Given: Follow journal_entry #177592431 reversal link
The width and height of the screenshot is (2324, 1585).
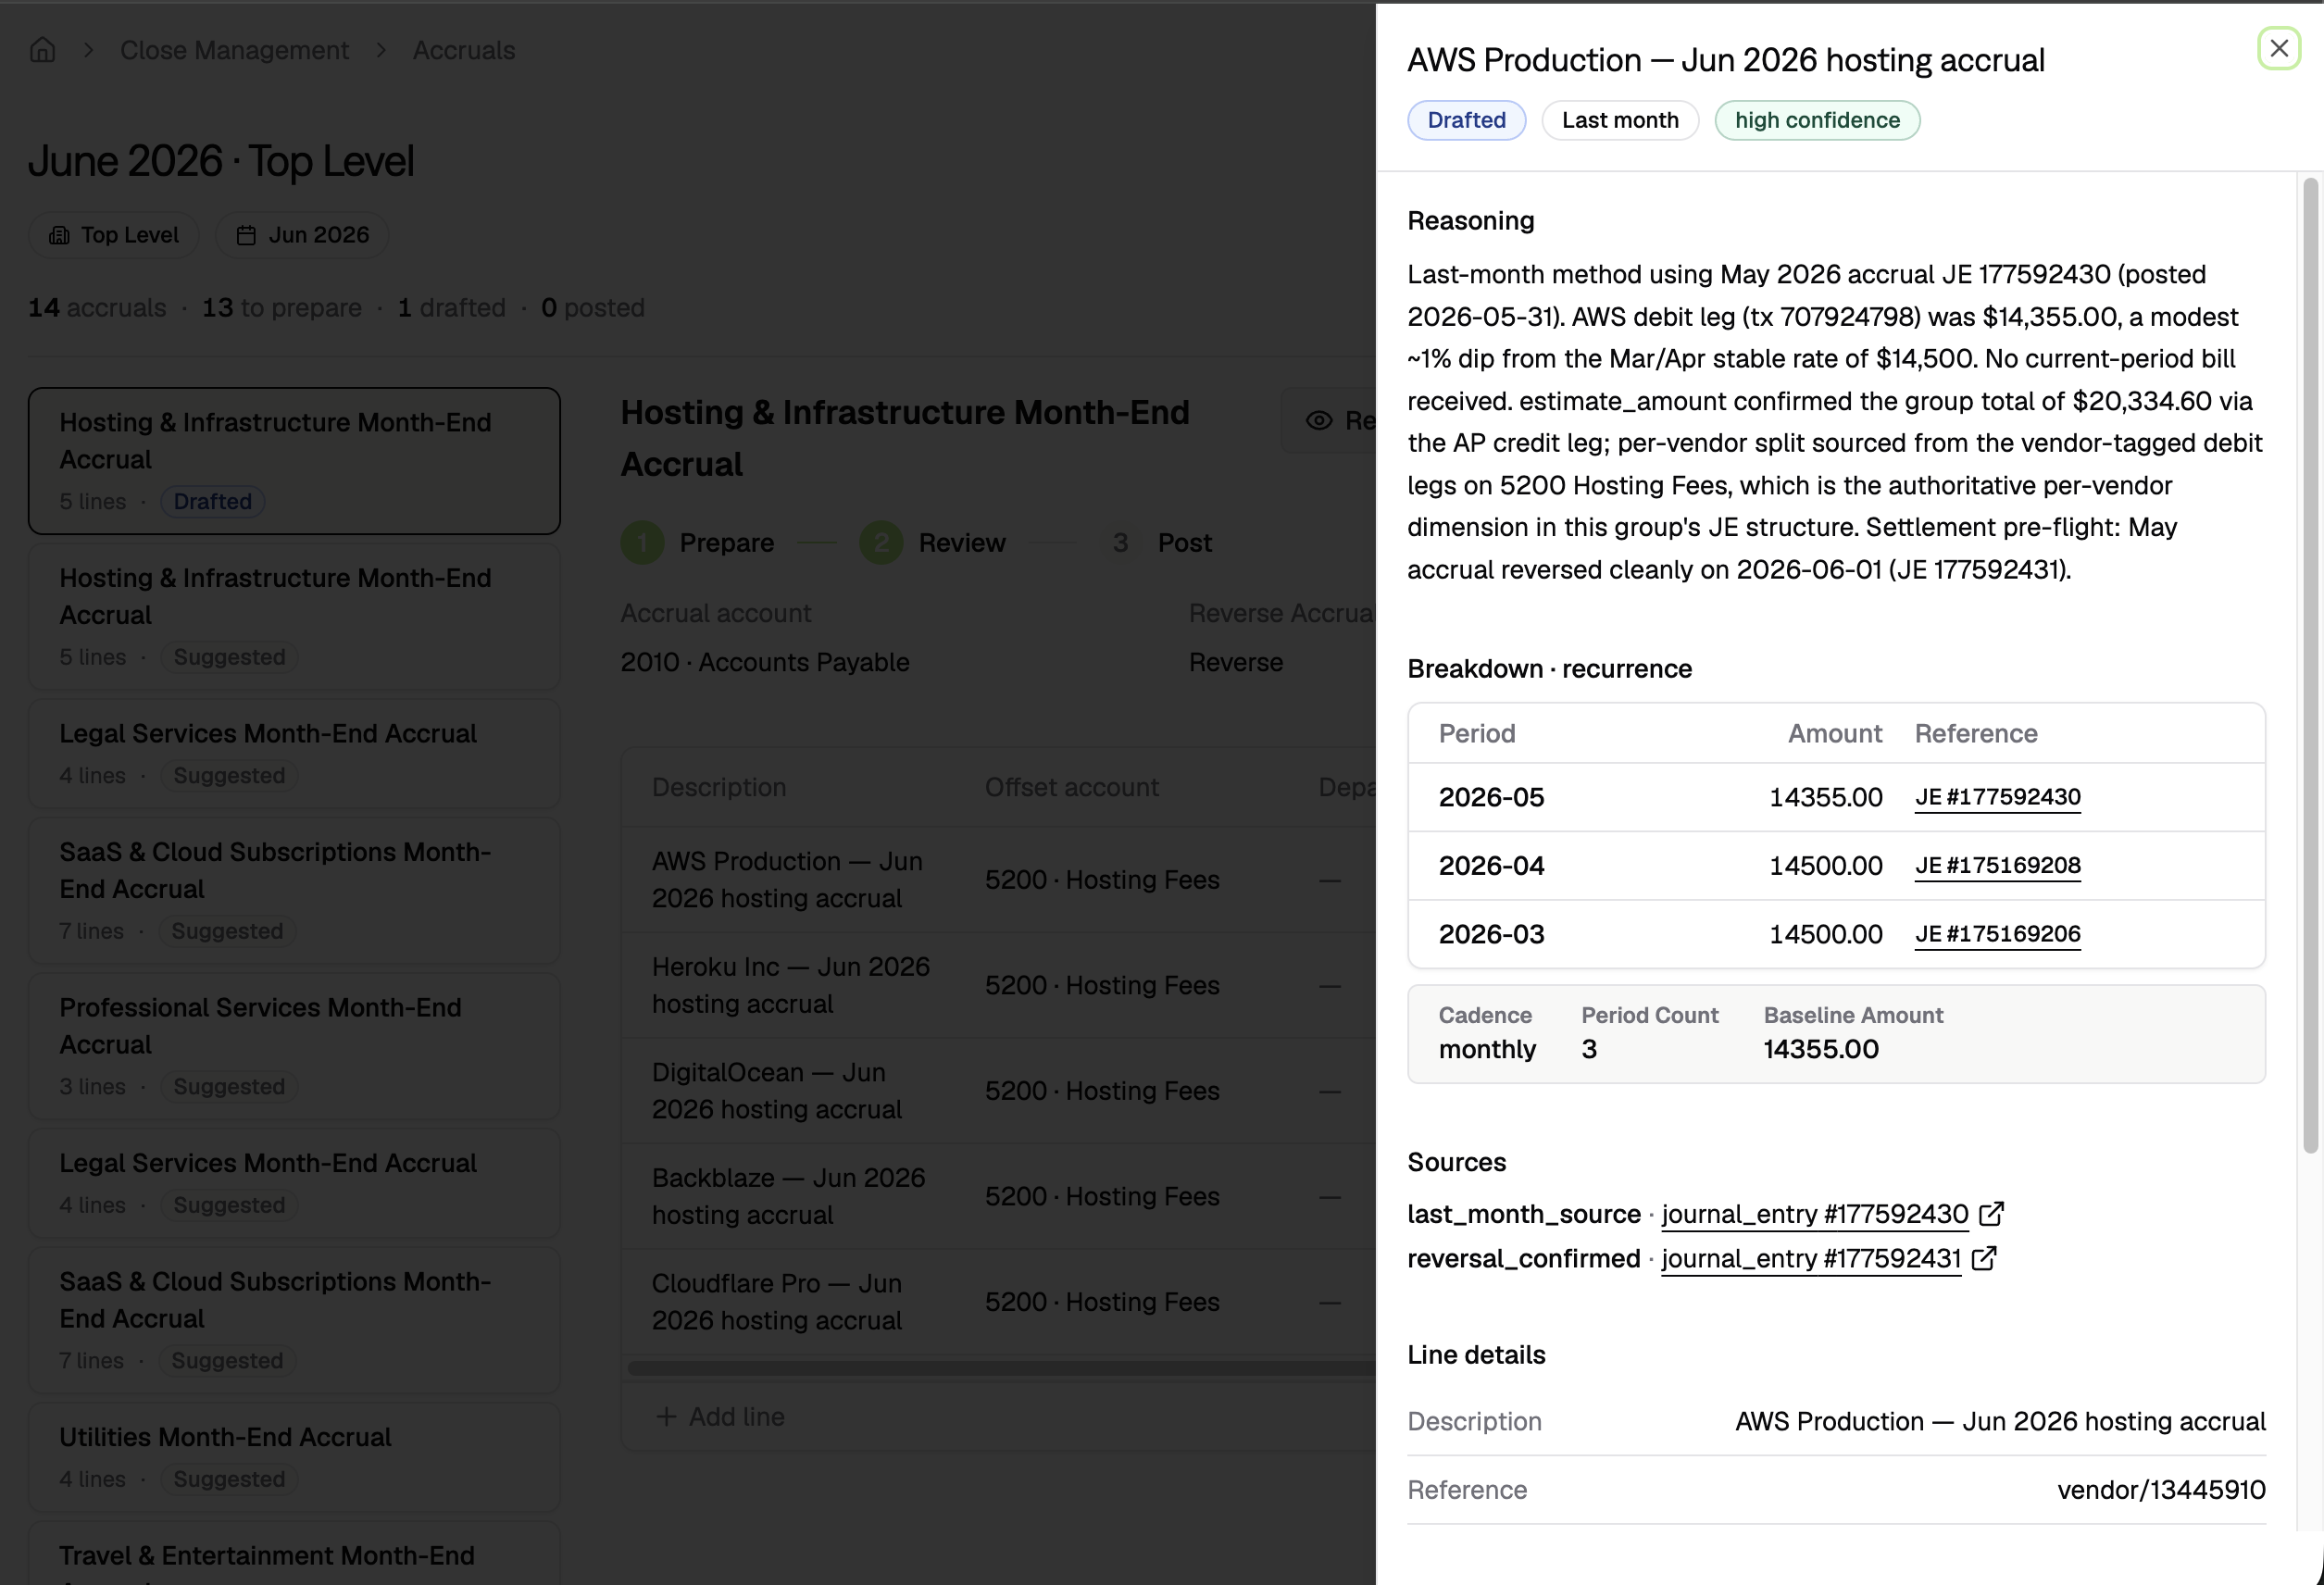Looking at the screenshot, I should pyautogui.click(x=1810, y=1258).
